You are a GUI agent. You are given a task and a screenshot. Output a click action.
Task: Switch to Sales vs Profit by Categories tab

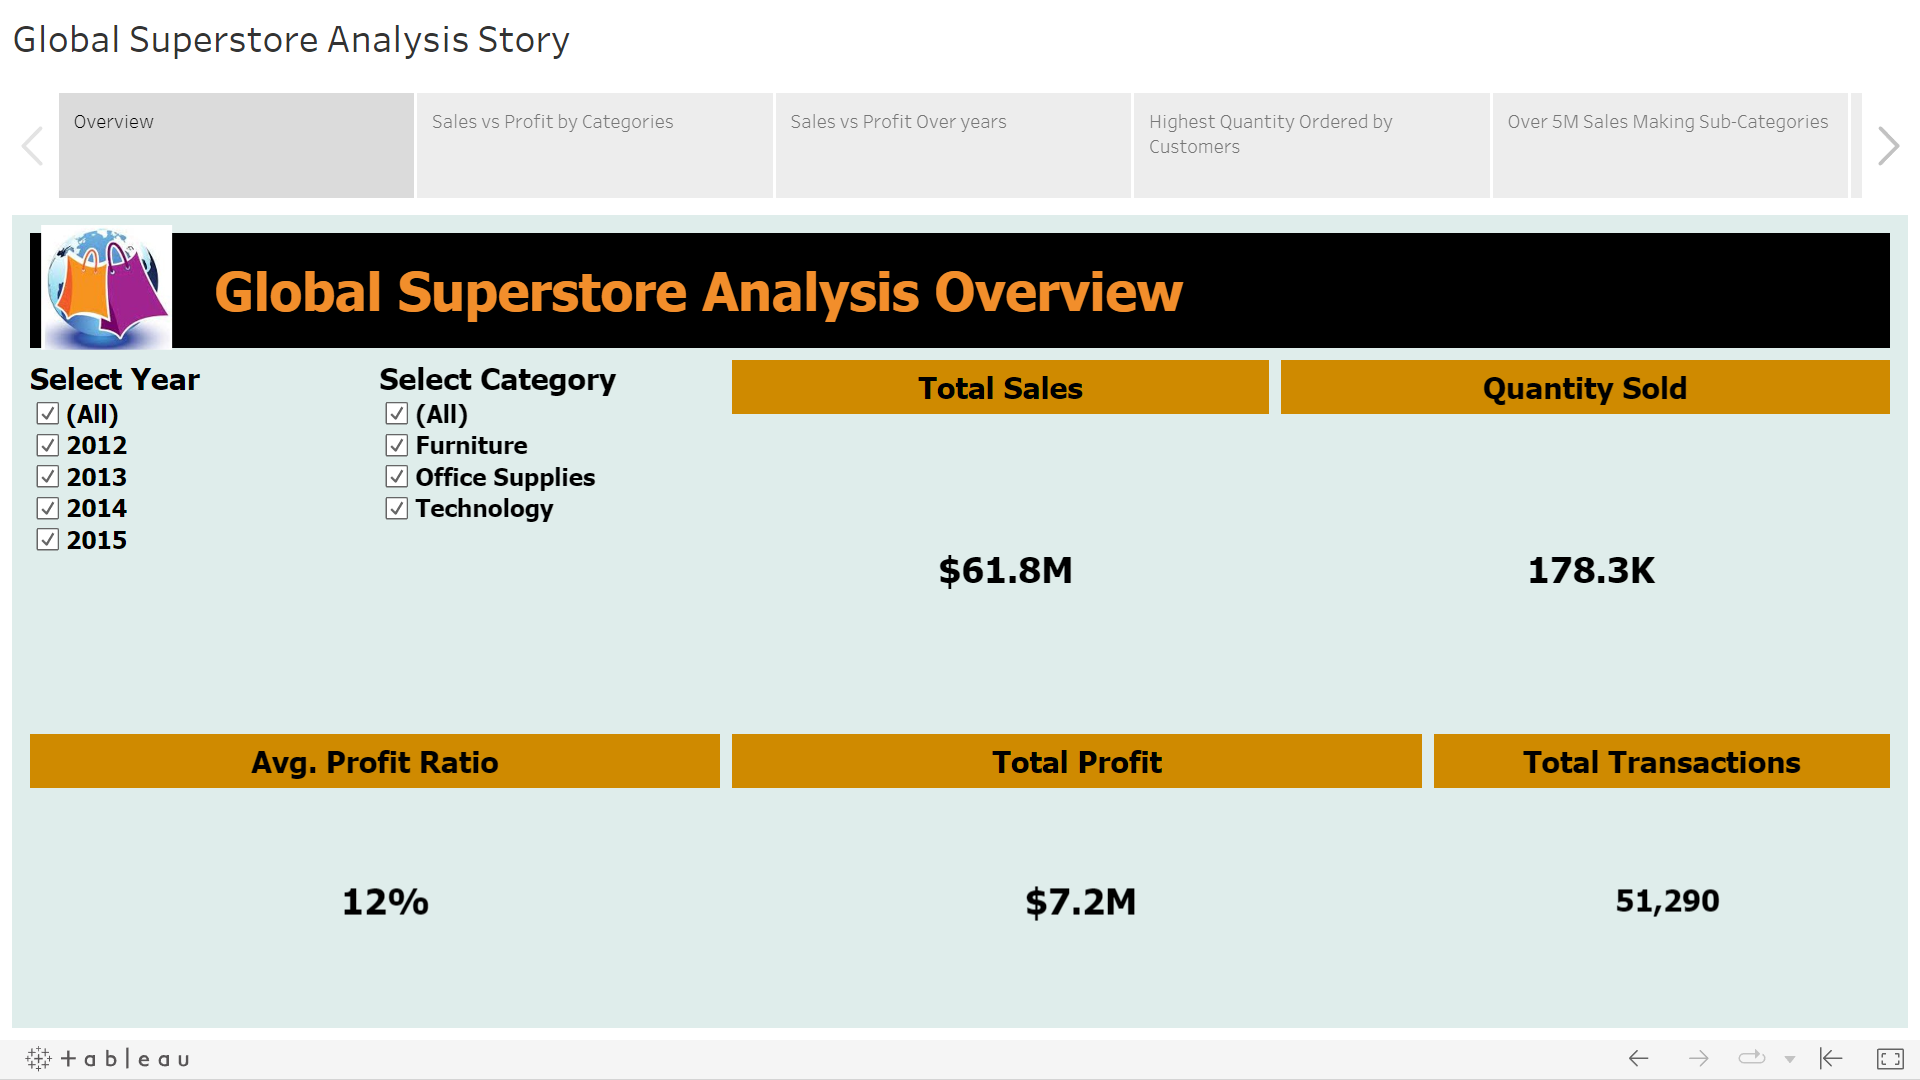click(x=594, y=145)
